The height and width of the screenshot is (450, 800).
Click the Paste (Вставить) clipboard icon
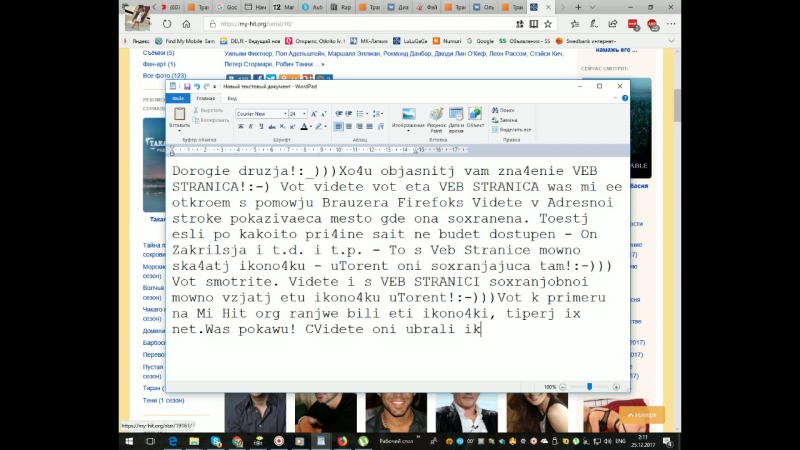click(x=180, y=115)
